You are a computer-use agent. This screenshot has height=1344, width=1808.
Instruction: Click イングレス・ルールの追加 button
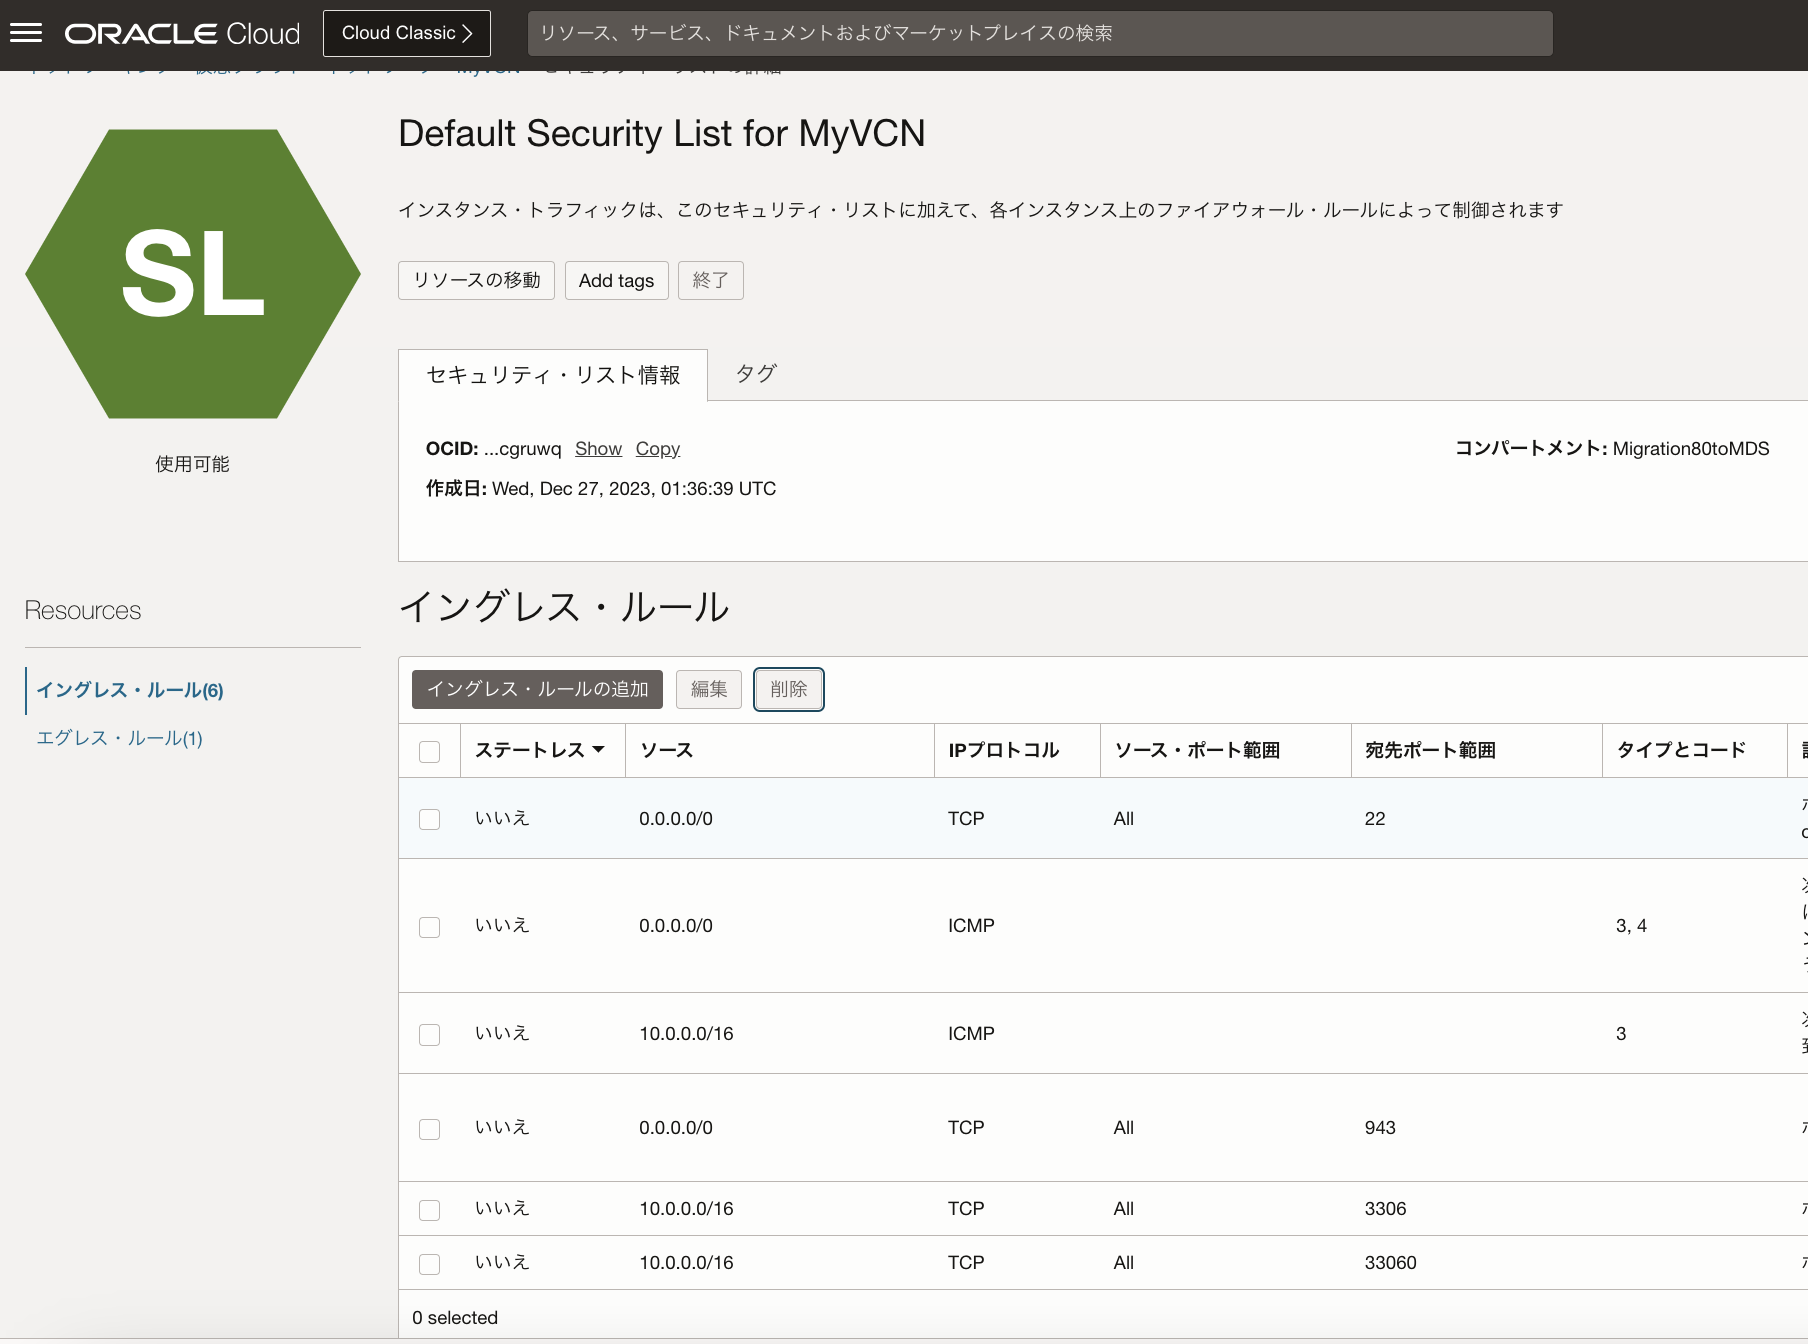[537, 689]
